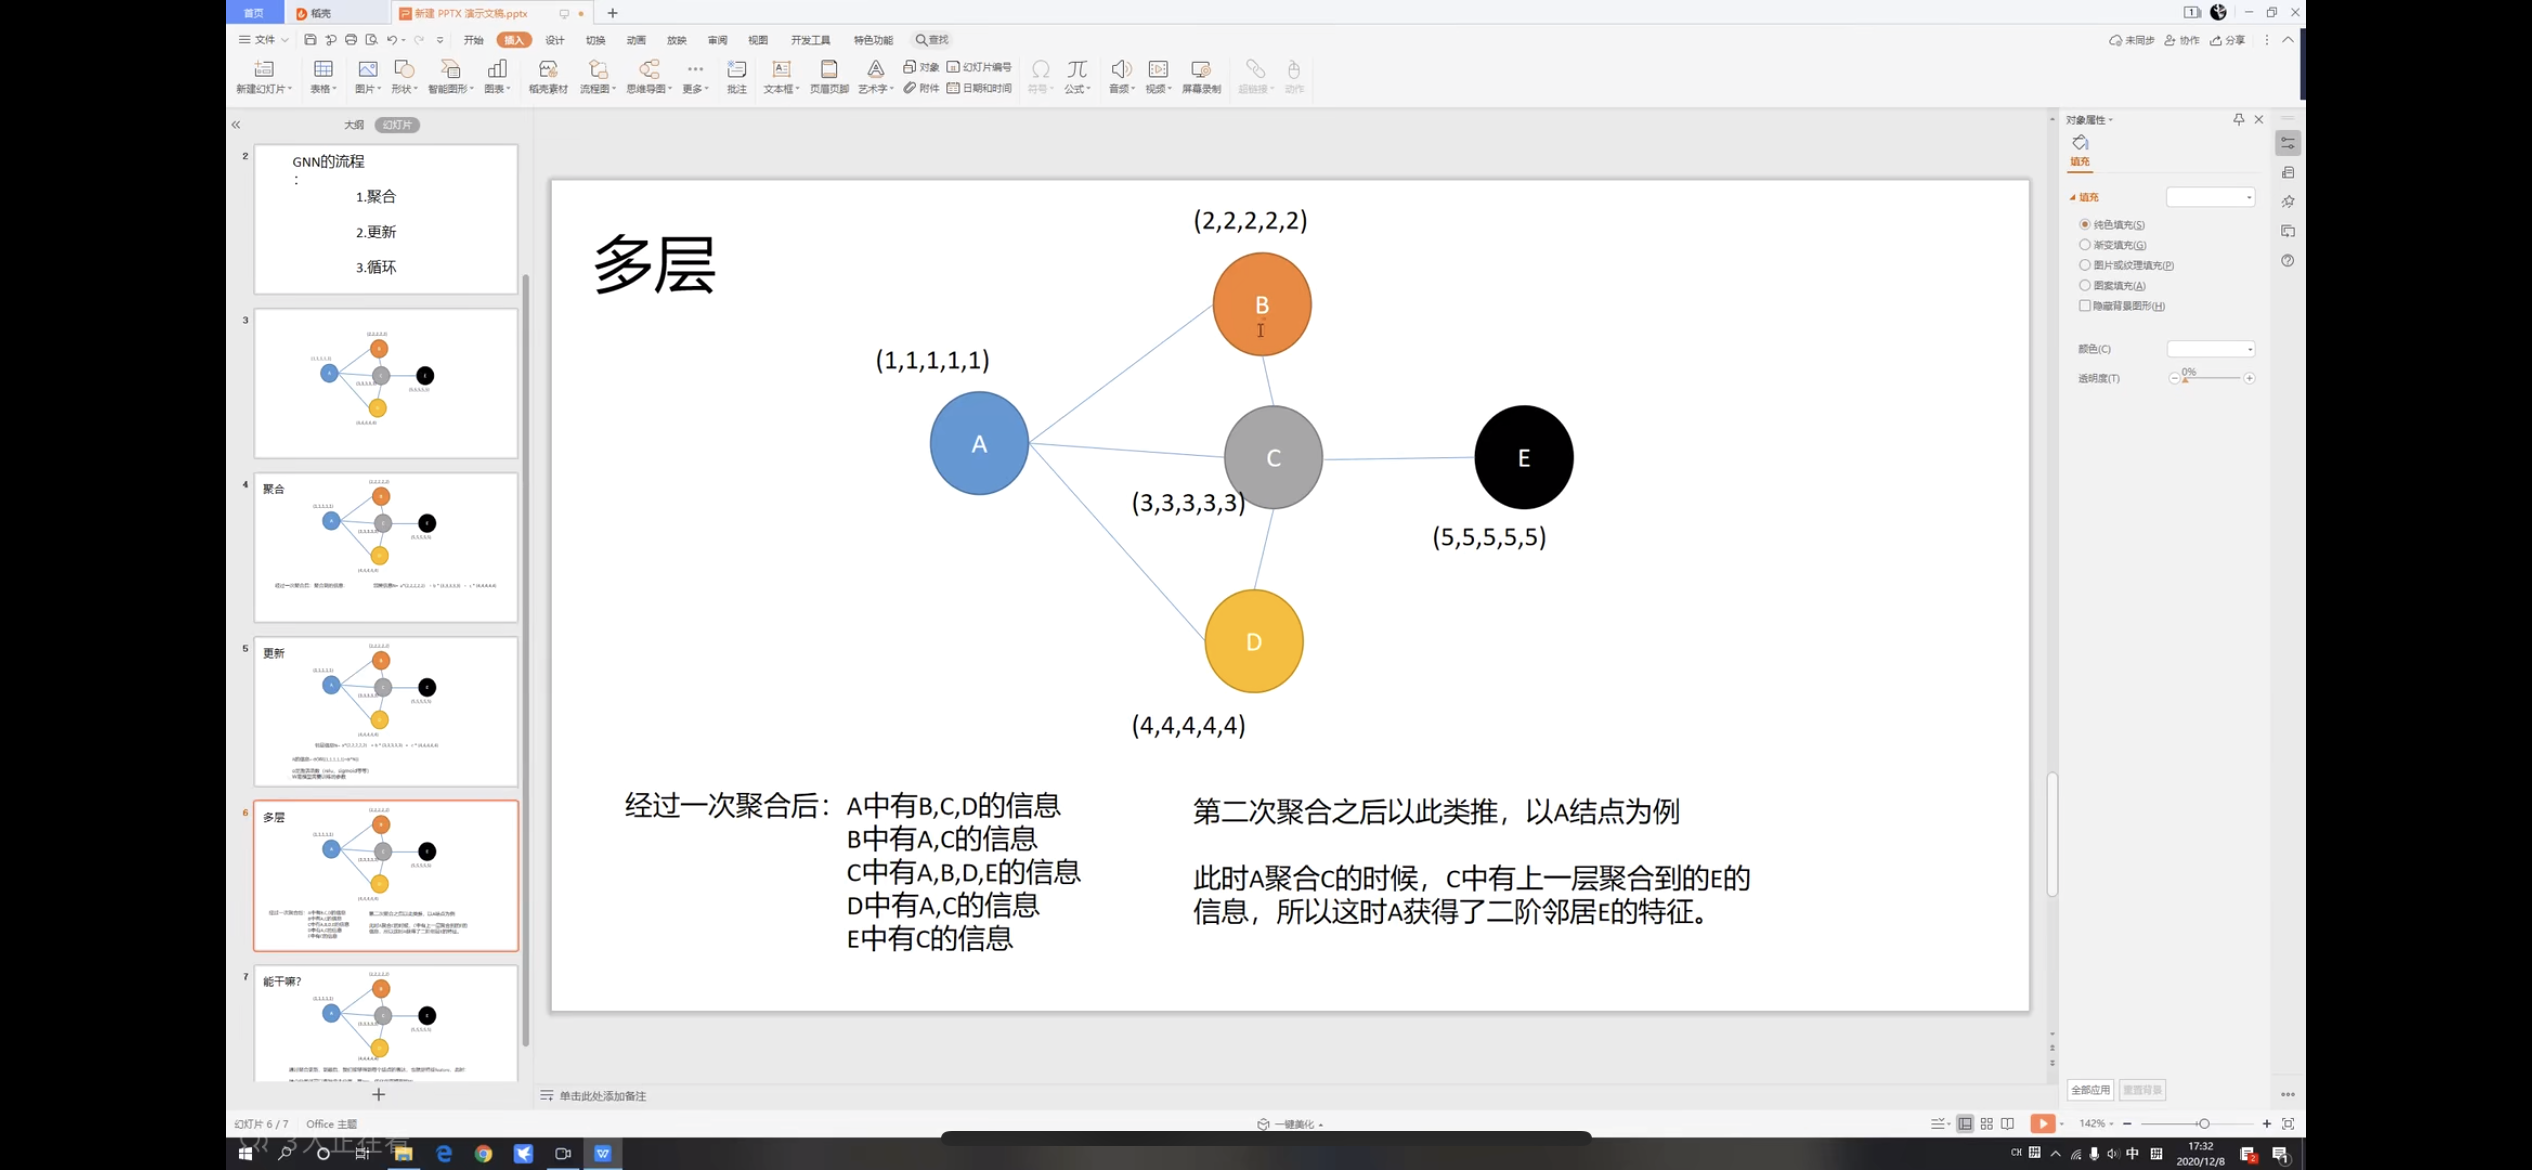Open the 视图 view tab
The height and width of the screenshot is (1170, 2532).
coord(758,40)
